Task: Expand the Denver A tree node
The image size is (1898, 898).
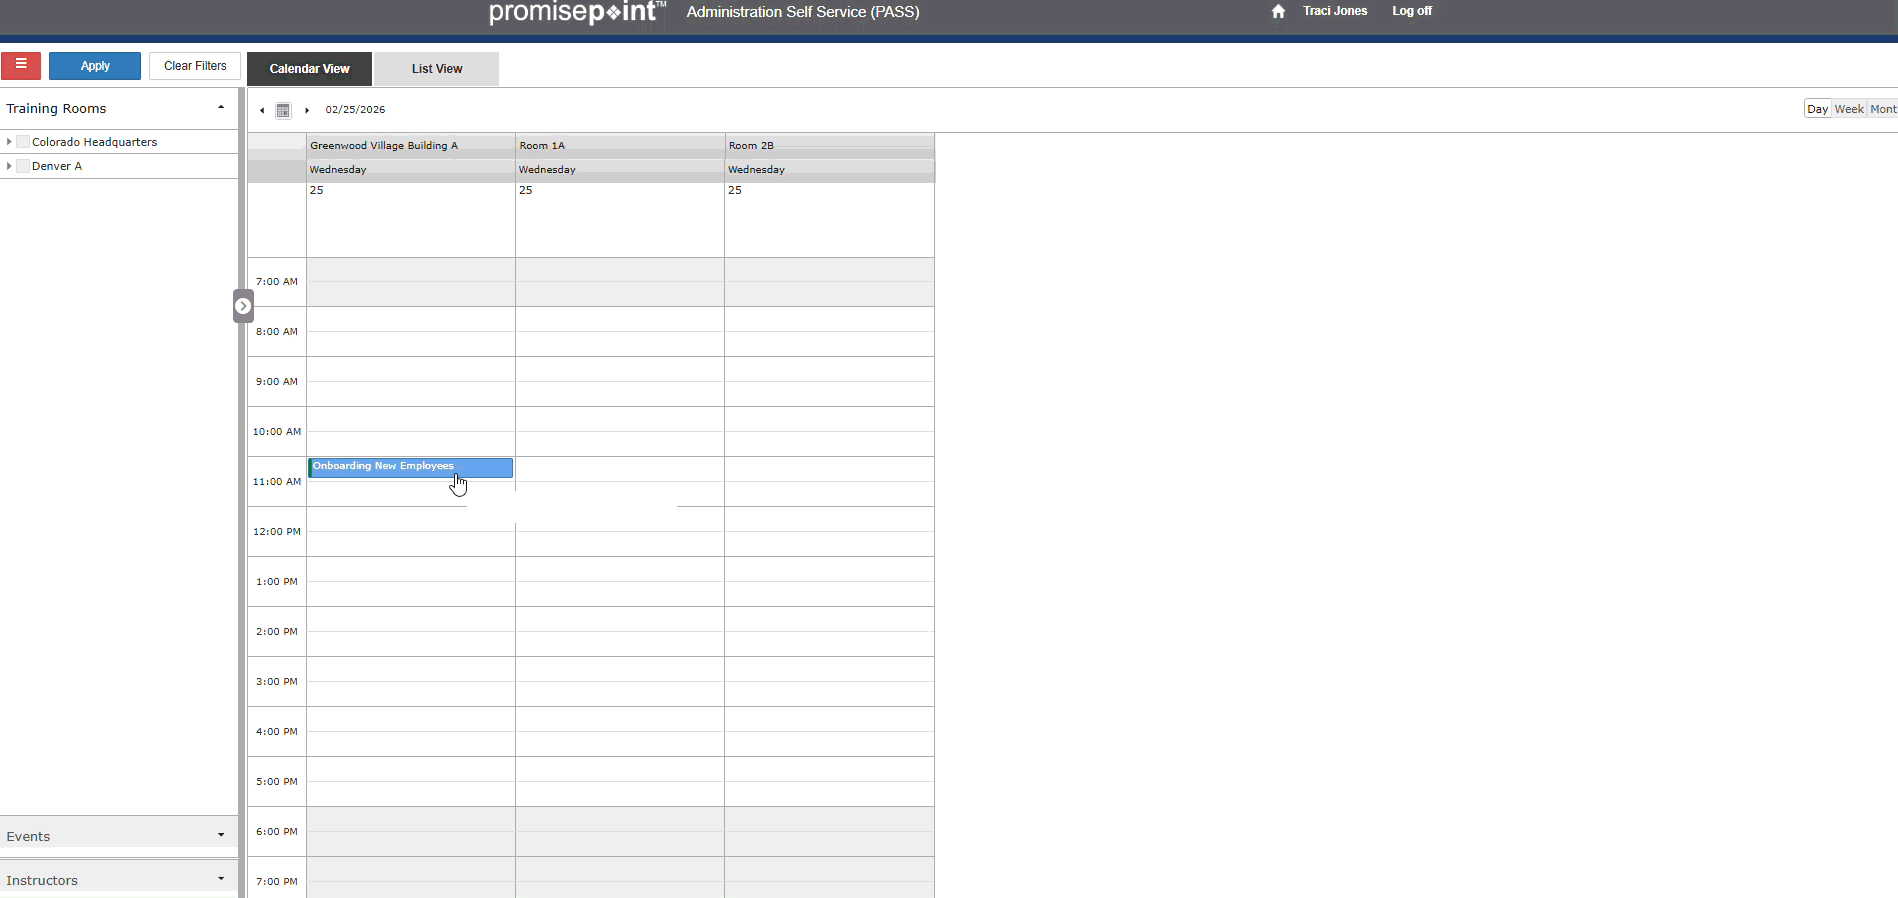Action: click(x=9, y=166)
